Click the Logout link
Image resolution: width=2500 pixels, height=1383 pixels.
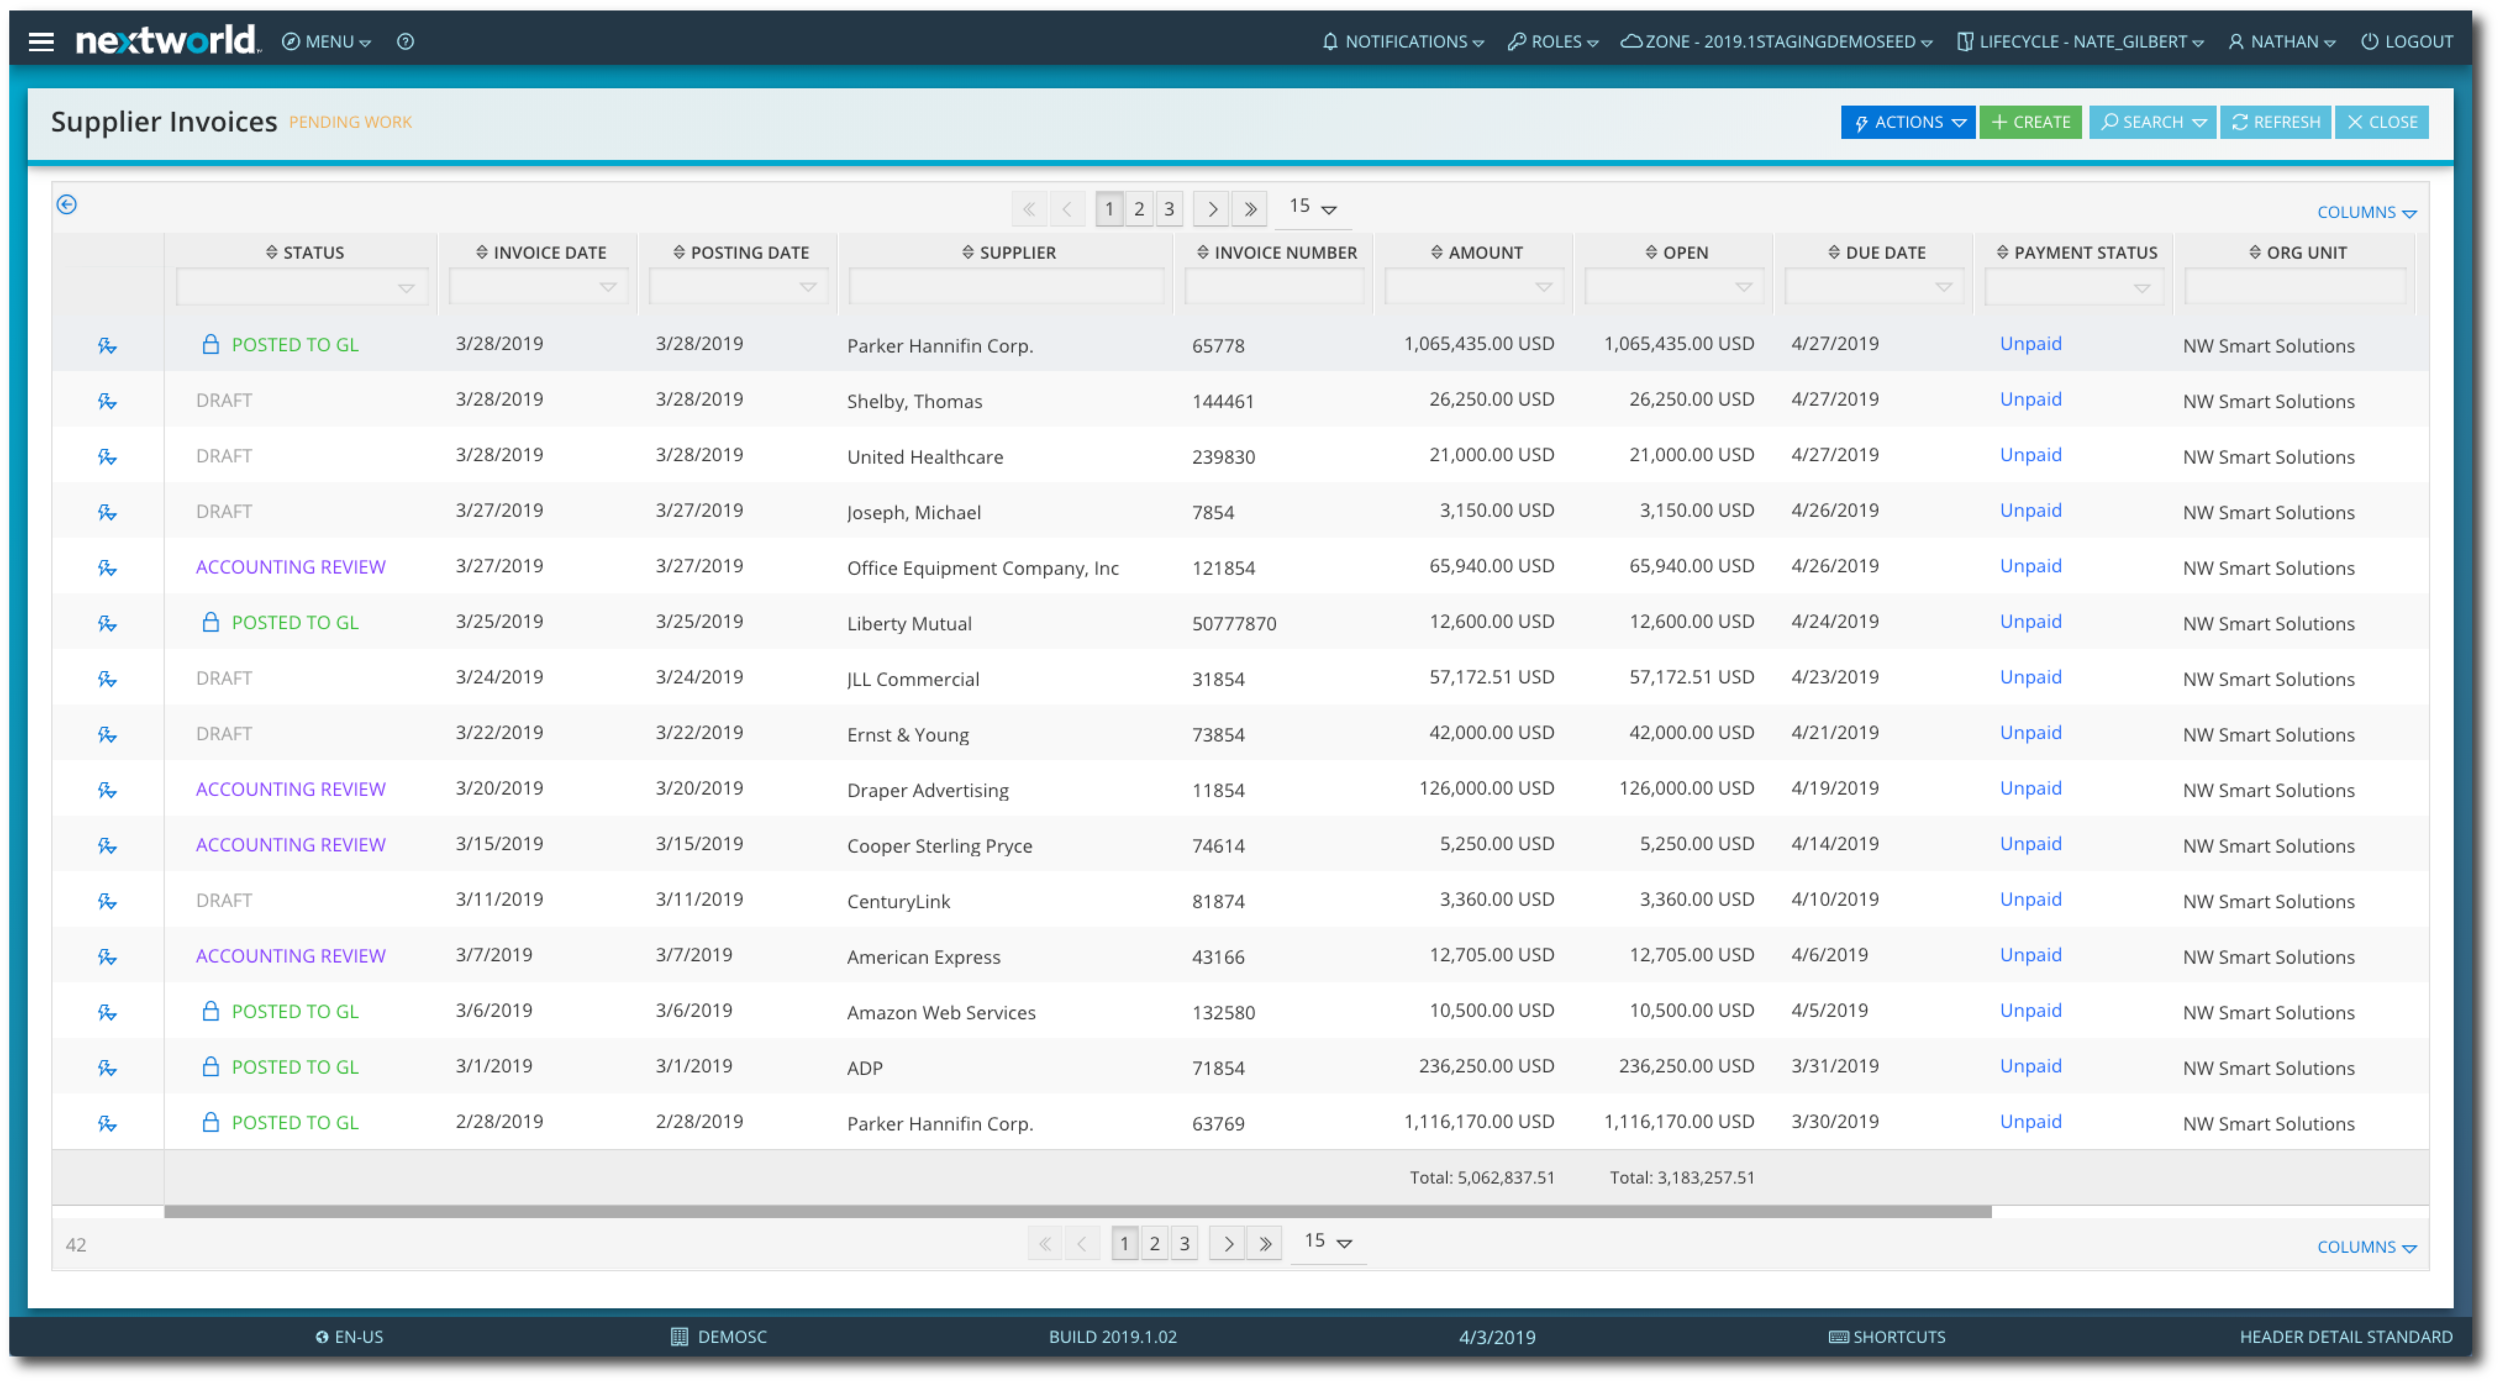point(2407,41)
